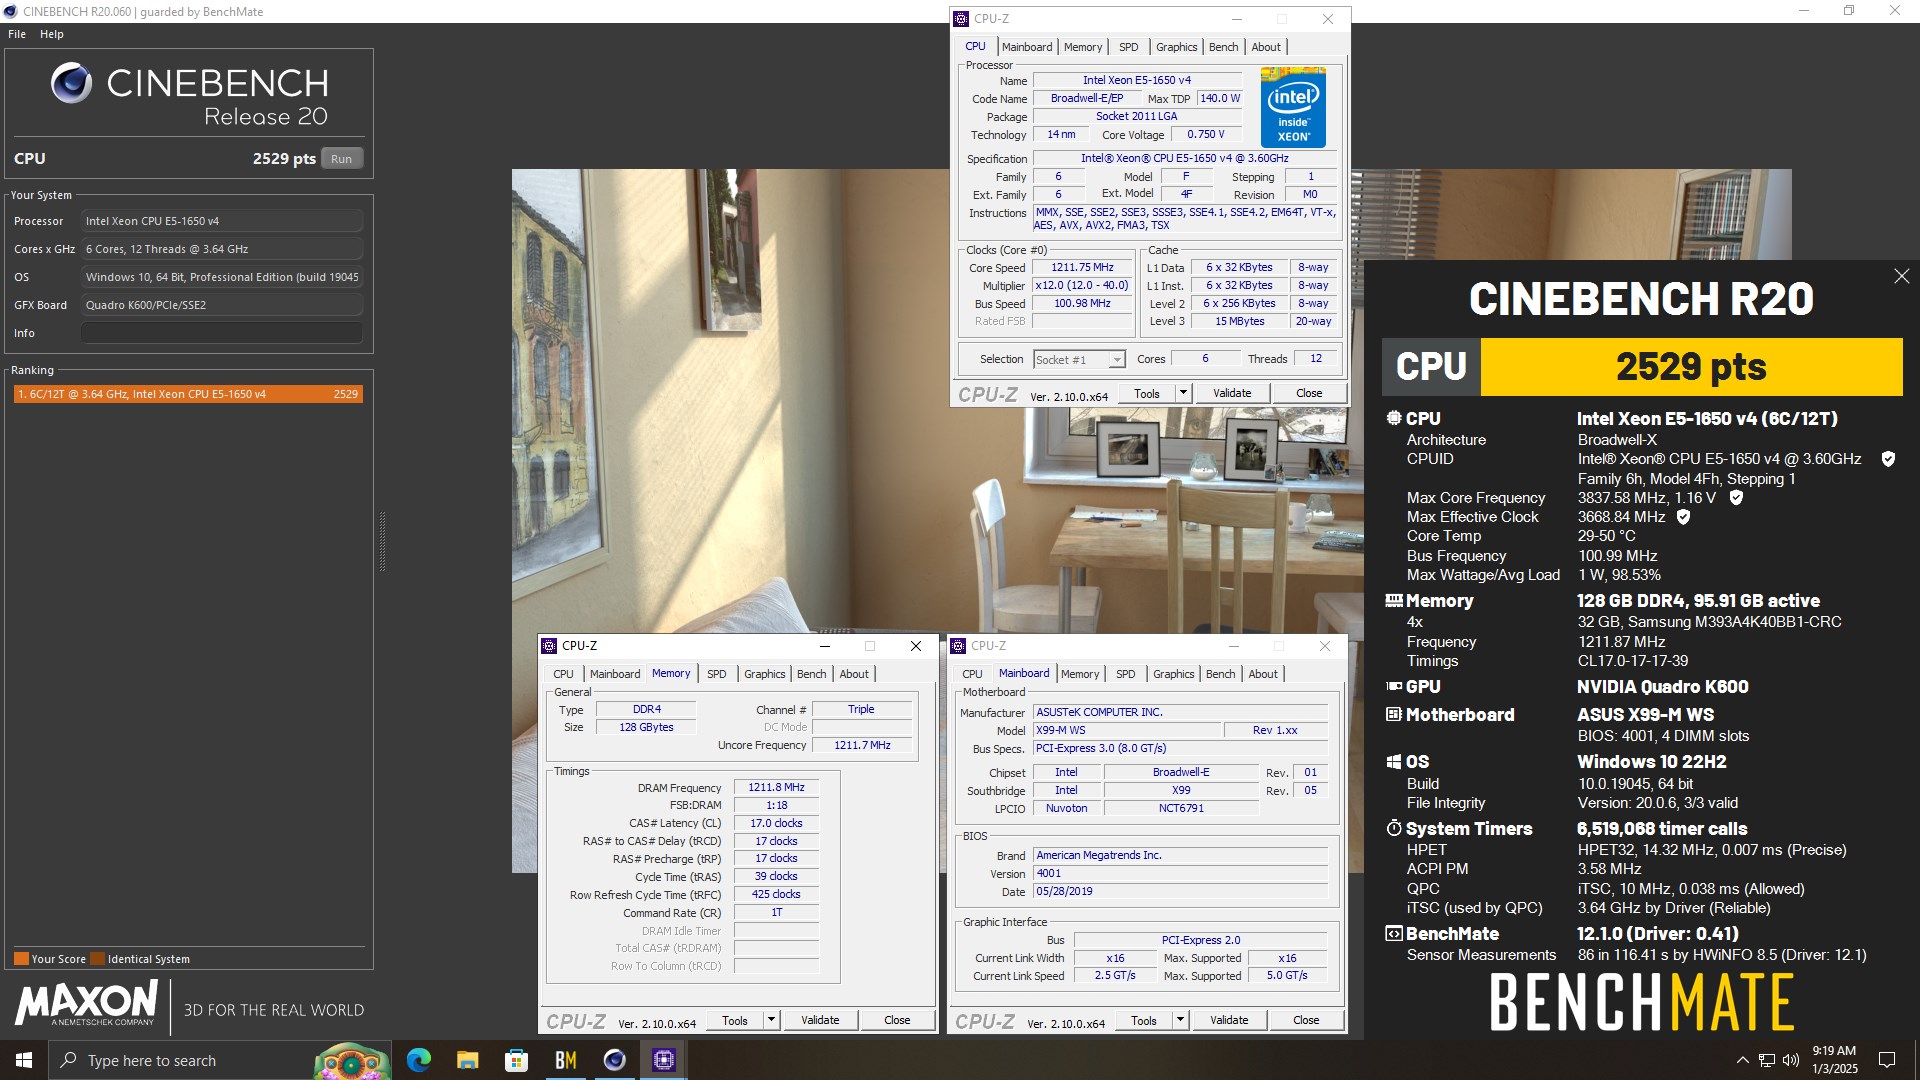The width and height of the screenshot is (1920, 1080).
Task: Open Memory tab in Mainboard CPU-Z window
Action: pyautogui.click(x=1080, y=674)
